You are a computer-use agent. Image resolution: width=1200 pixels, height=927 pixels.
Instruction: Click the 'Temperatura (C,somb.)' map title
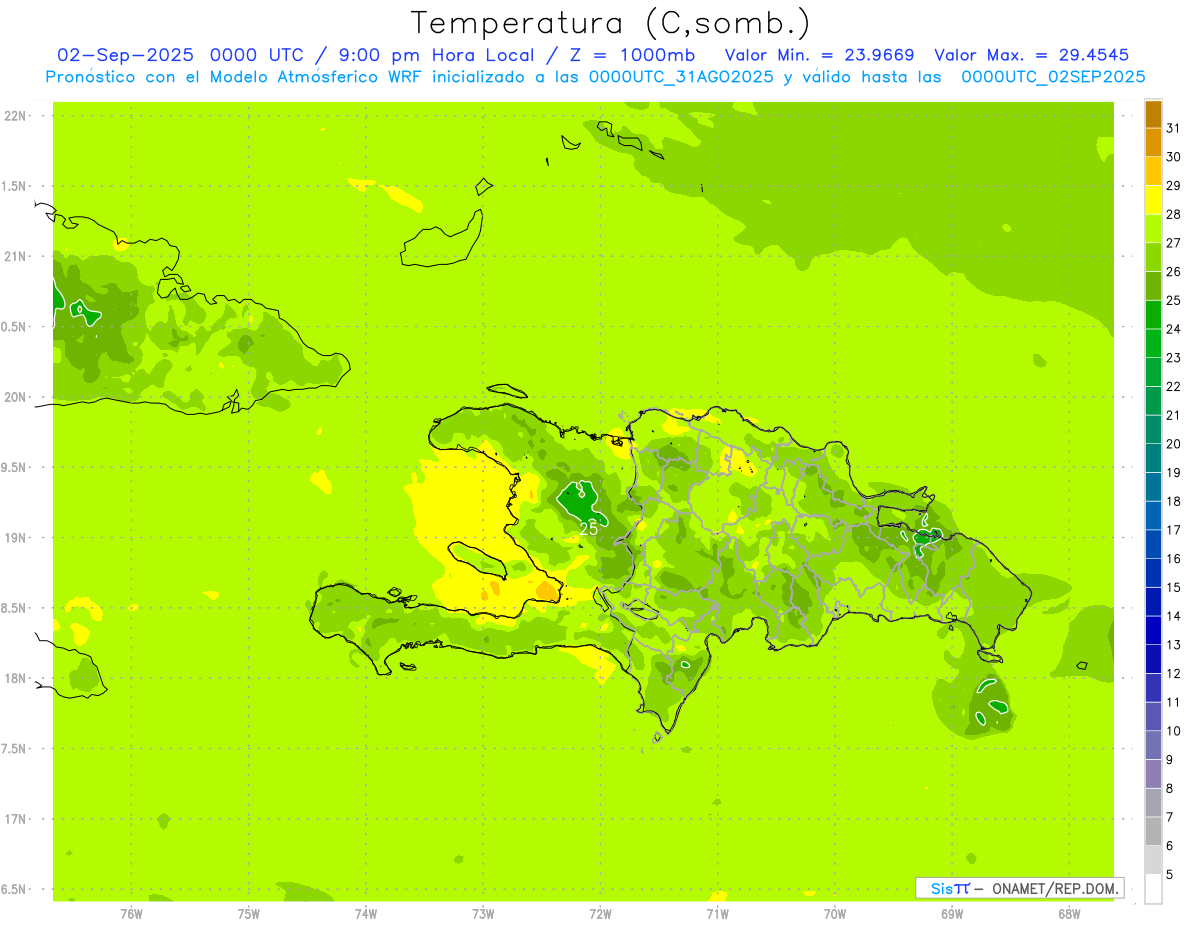click(611, 23)
